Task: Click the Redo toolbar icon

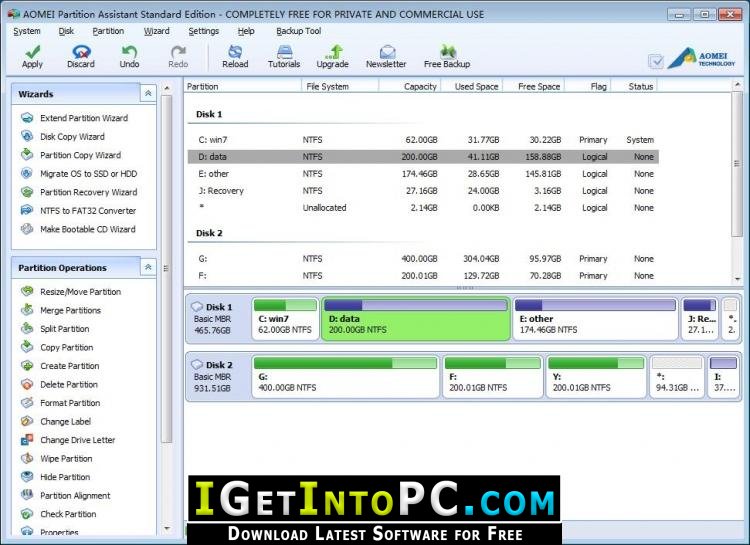Action: [178, 56]
